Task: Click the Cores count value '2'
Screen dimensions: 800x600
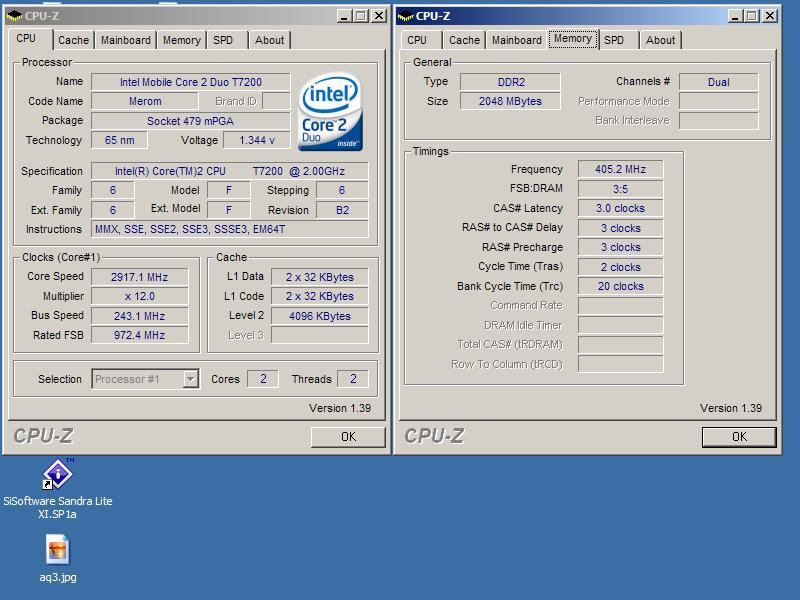Action: (263, 379)
